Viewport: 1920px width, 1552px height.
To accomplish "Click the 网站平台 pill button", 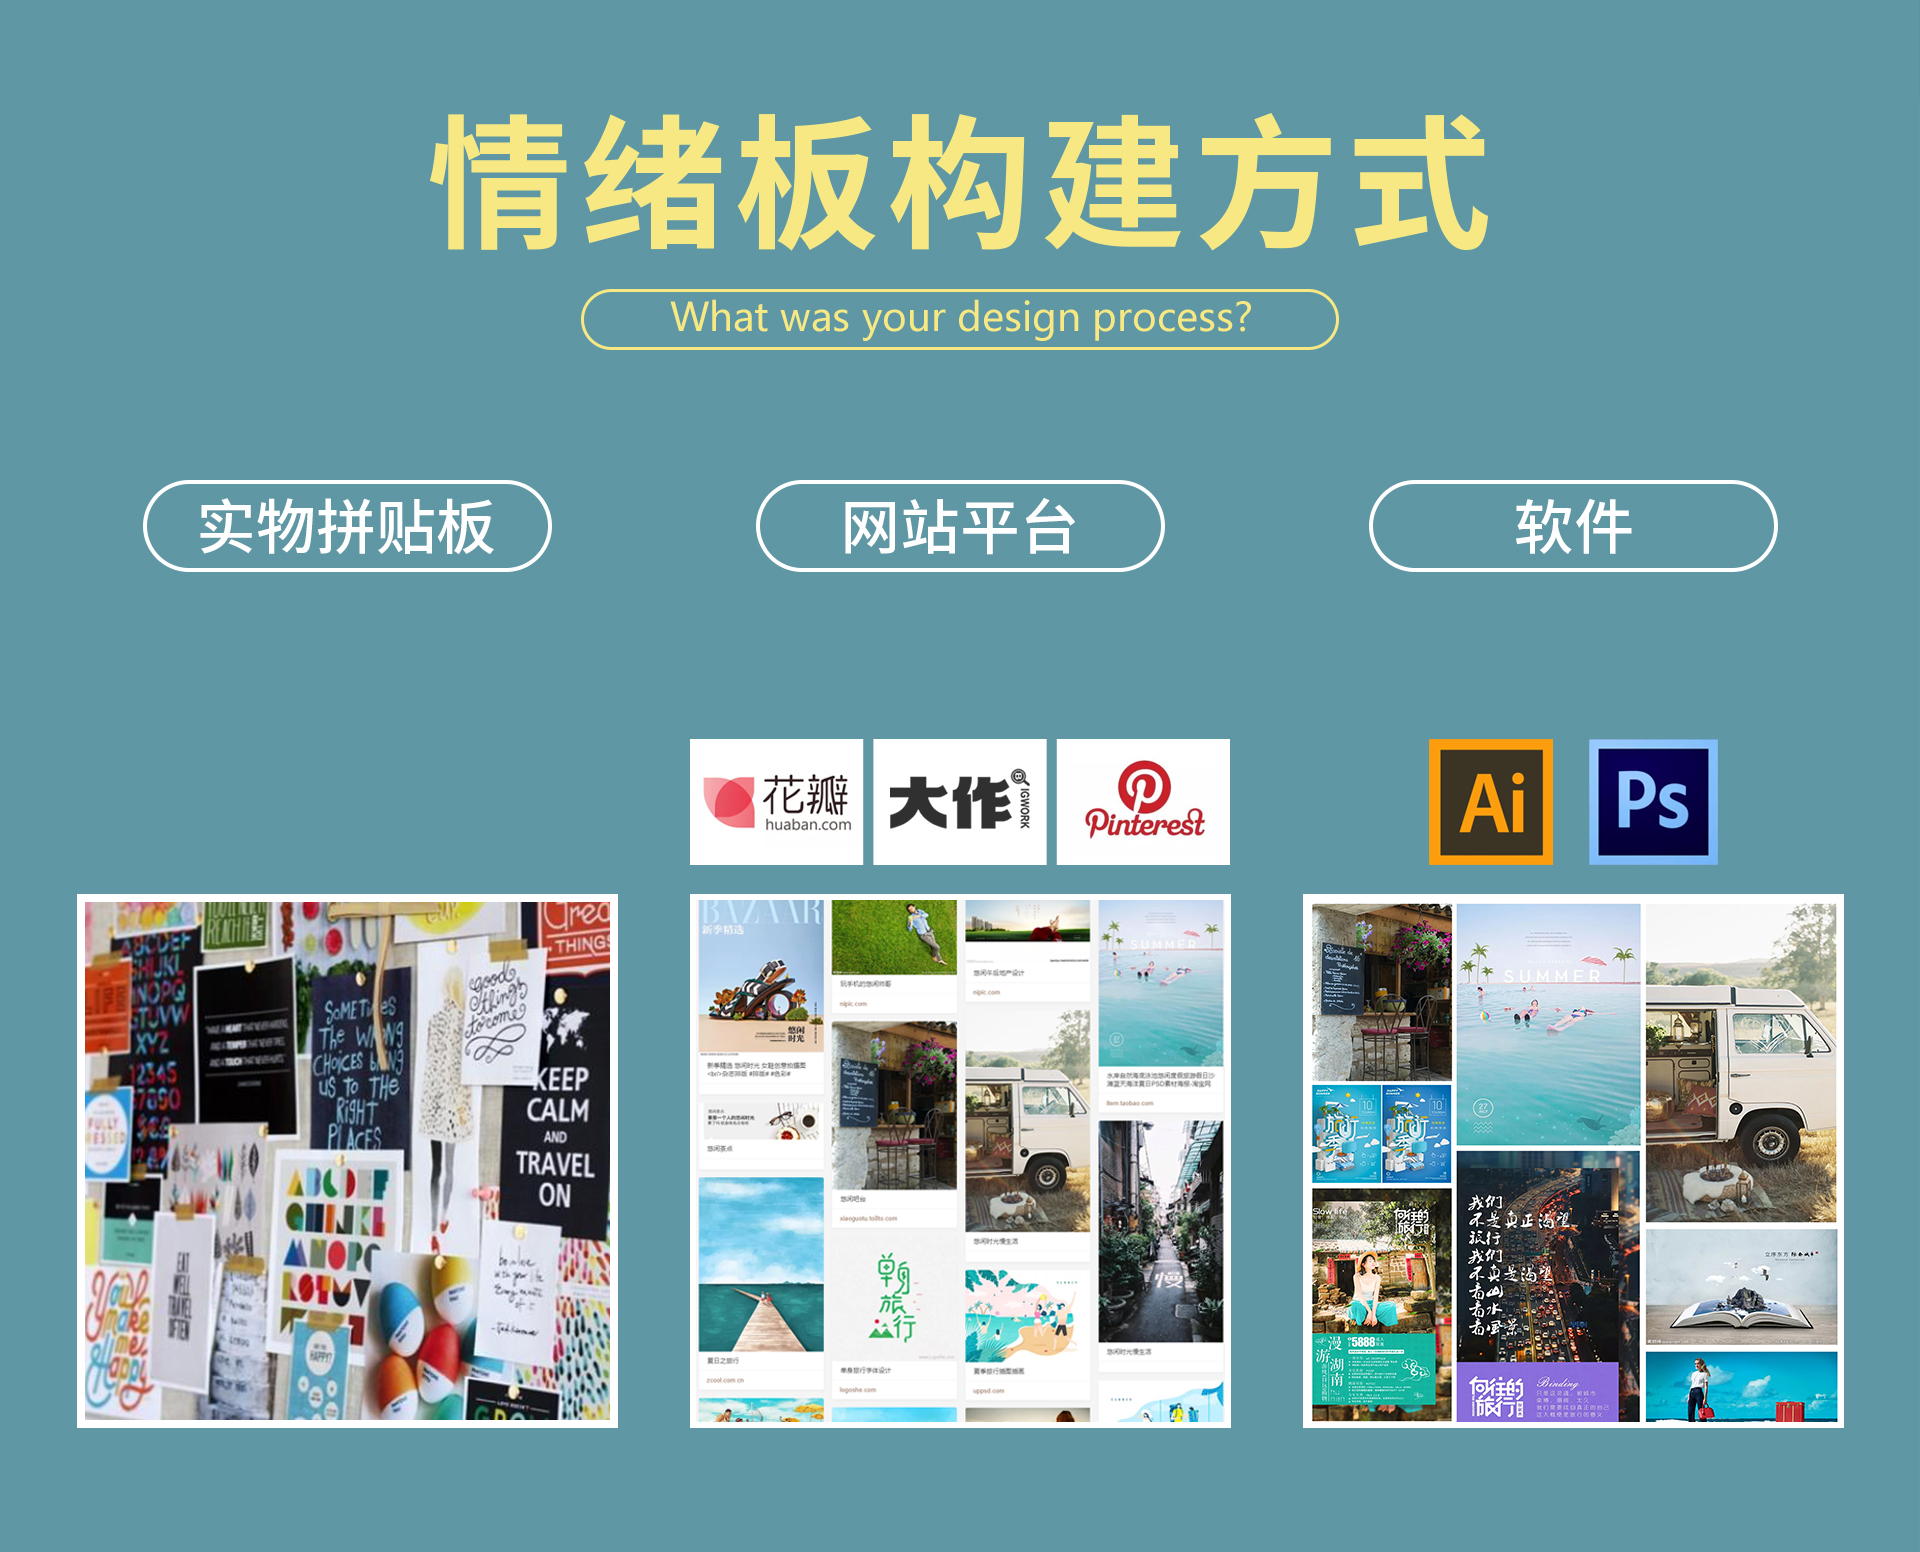I will [x=959, y=526].
